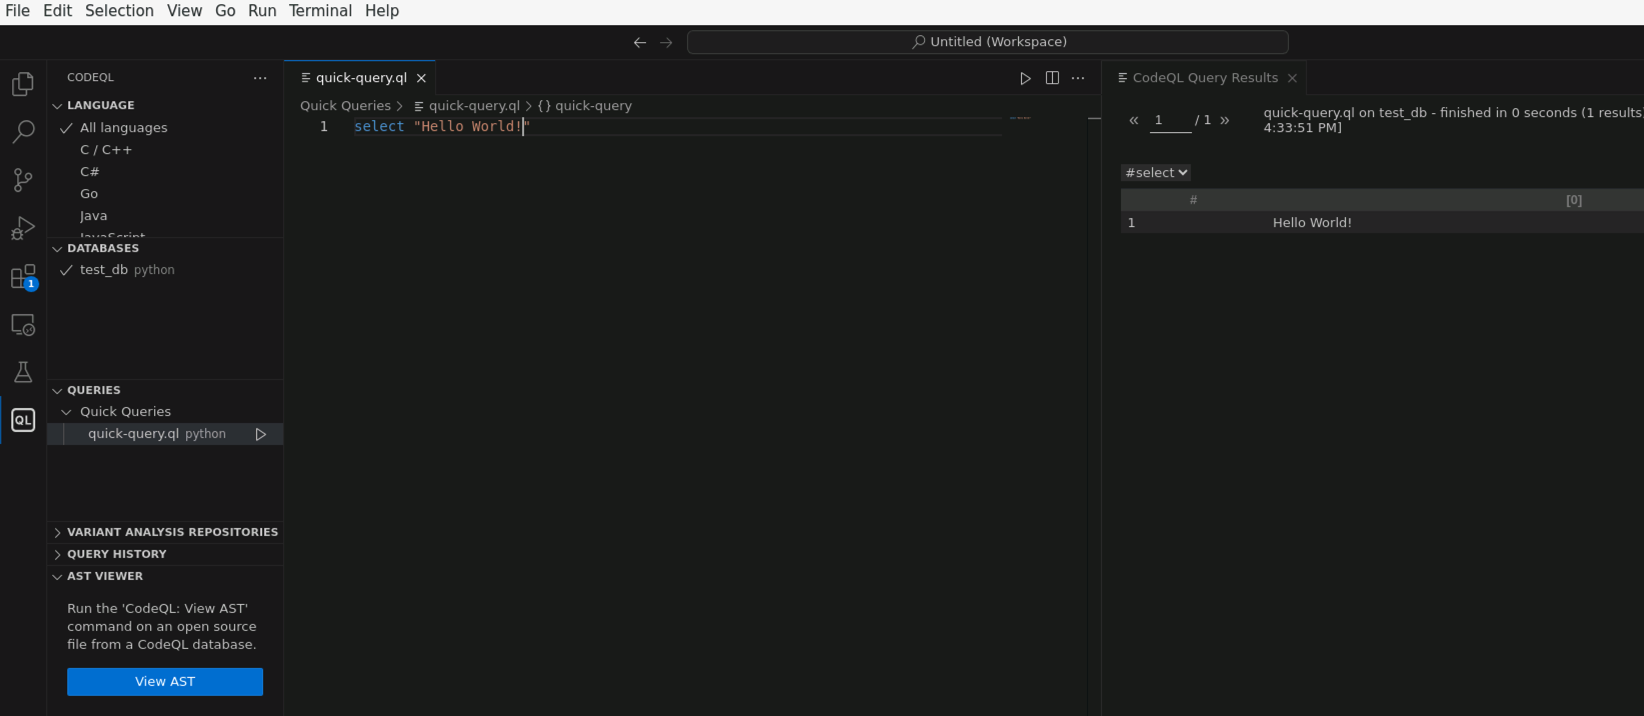1644x716 pixels.
Task: Click Quick Queries in the breadcrumb
Action: pos(345,106)
